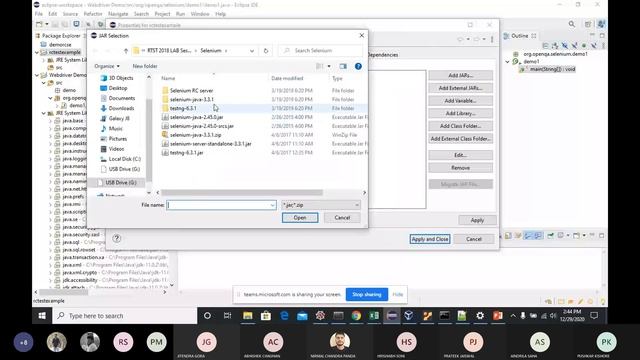The image size is (640, 360).
Task: Cancel the JAR Selection dialog
Action: click(342, 218)
